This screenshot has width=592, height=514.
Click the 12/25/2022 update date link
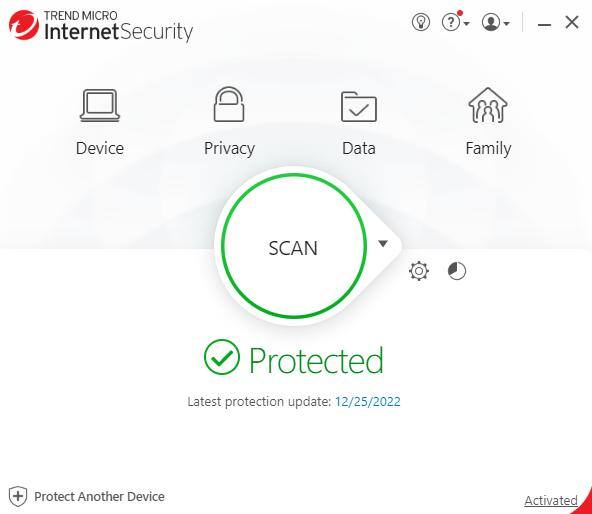click(x=368, y=401)
